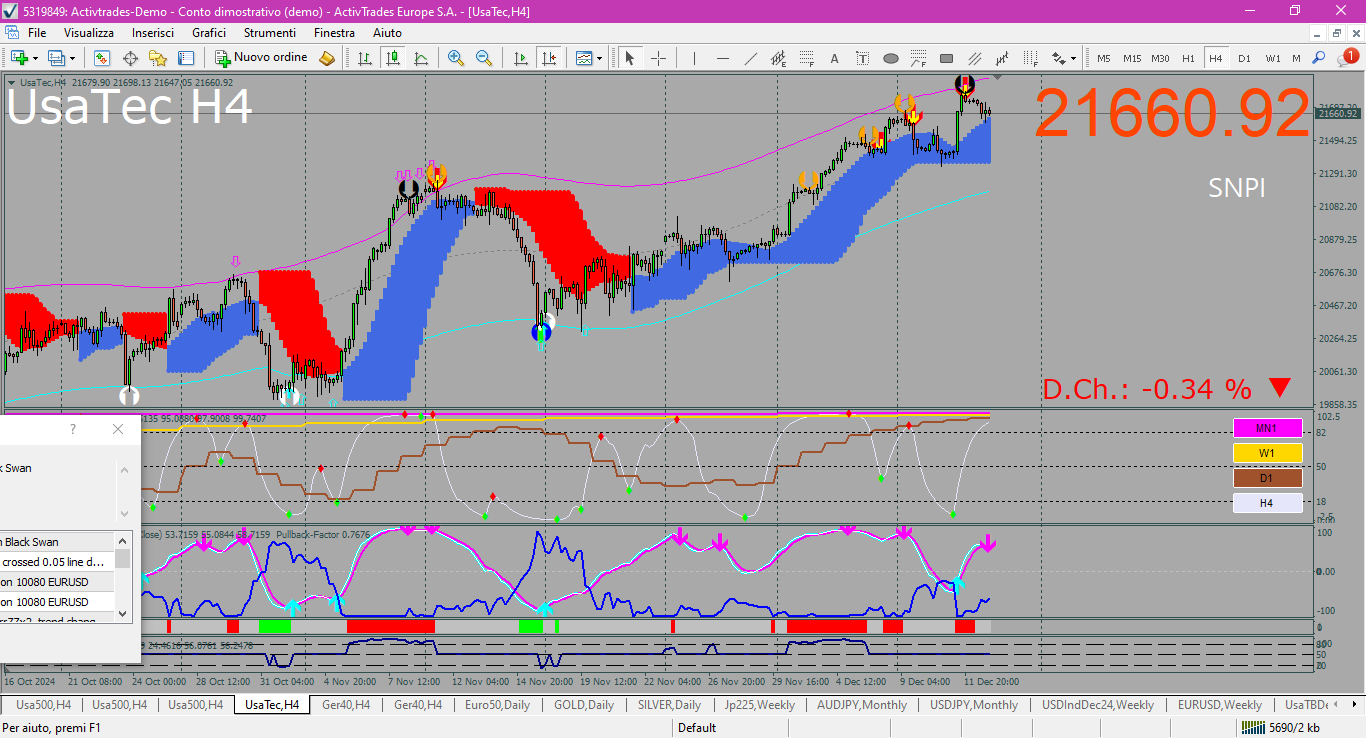Select the trendline drawing tool

pos(751,58)
